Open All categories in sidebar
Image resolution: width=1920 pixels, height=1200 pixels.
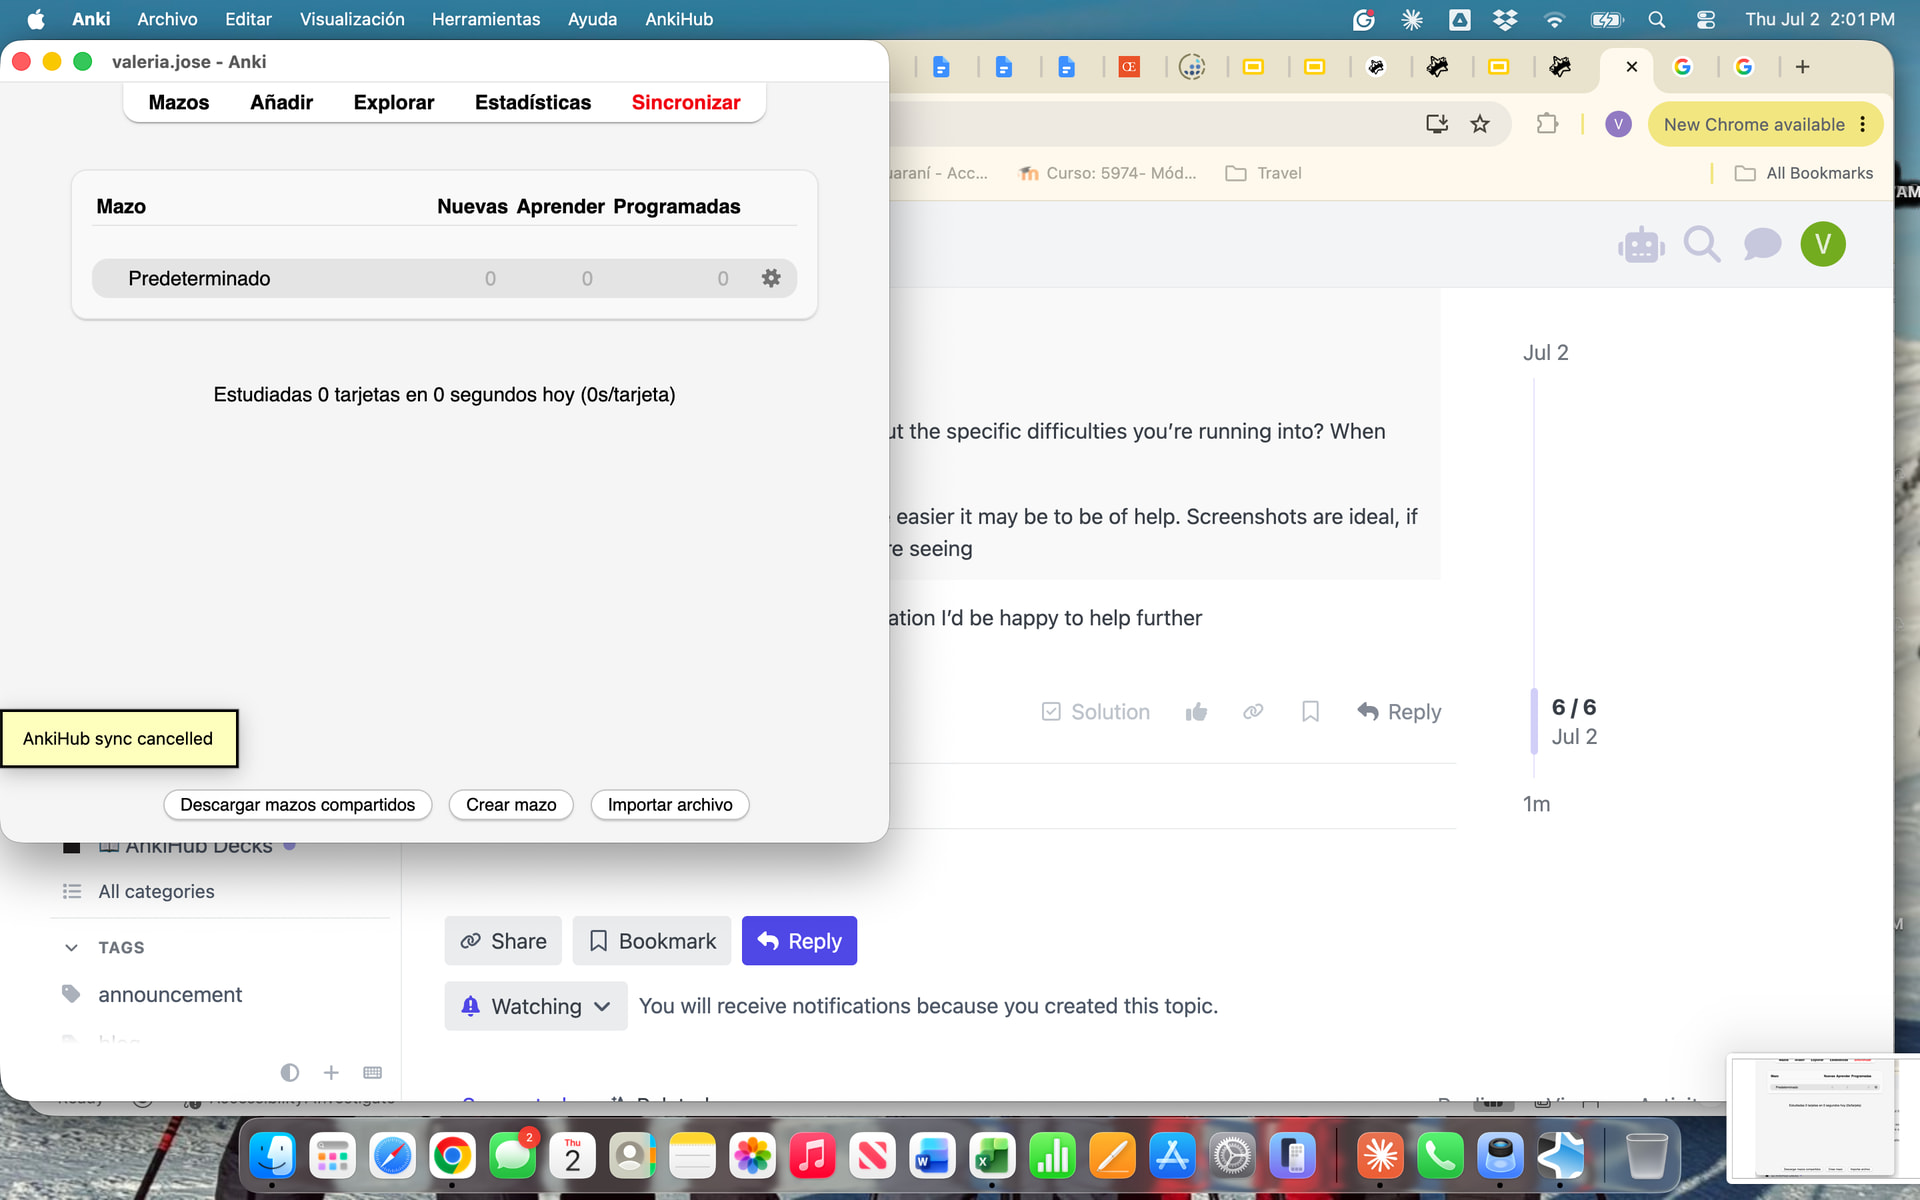point(156,891)
